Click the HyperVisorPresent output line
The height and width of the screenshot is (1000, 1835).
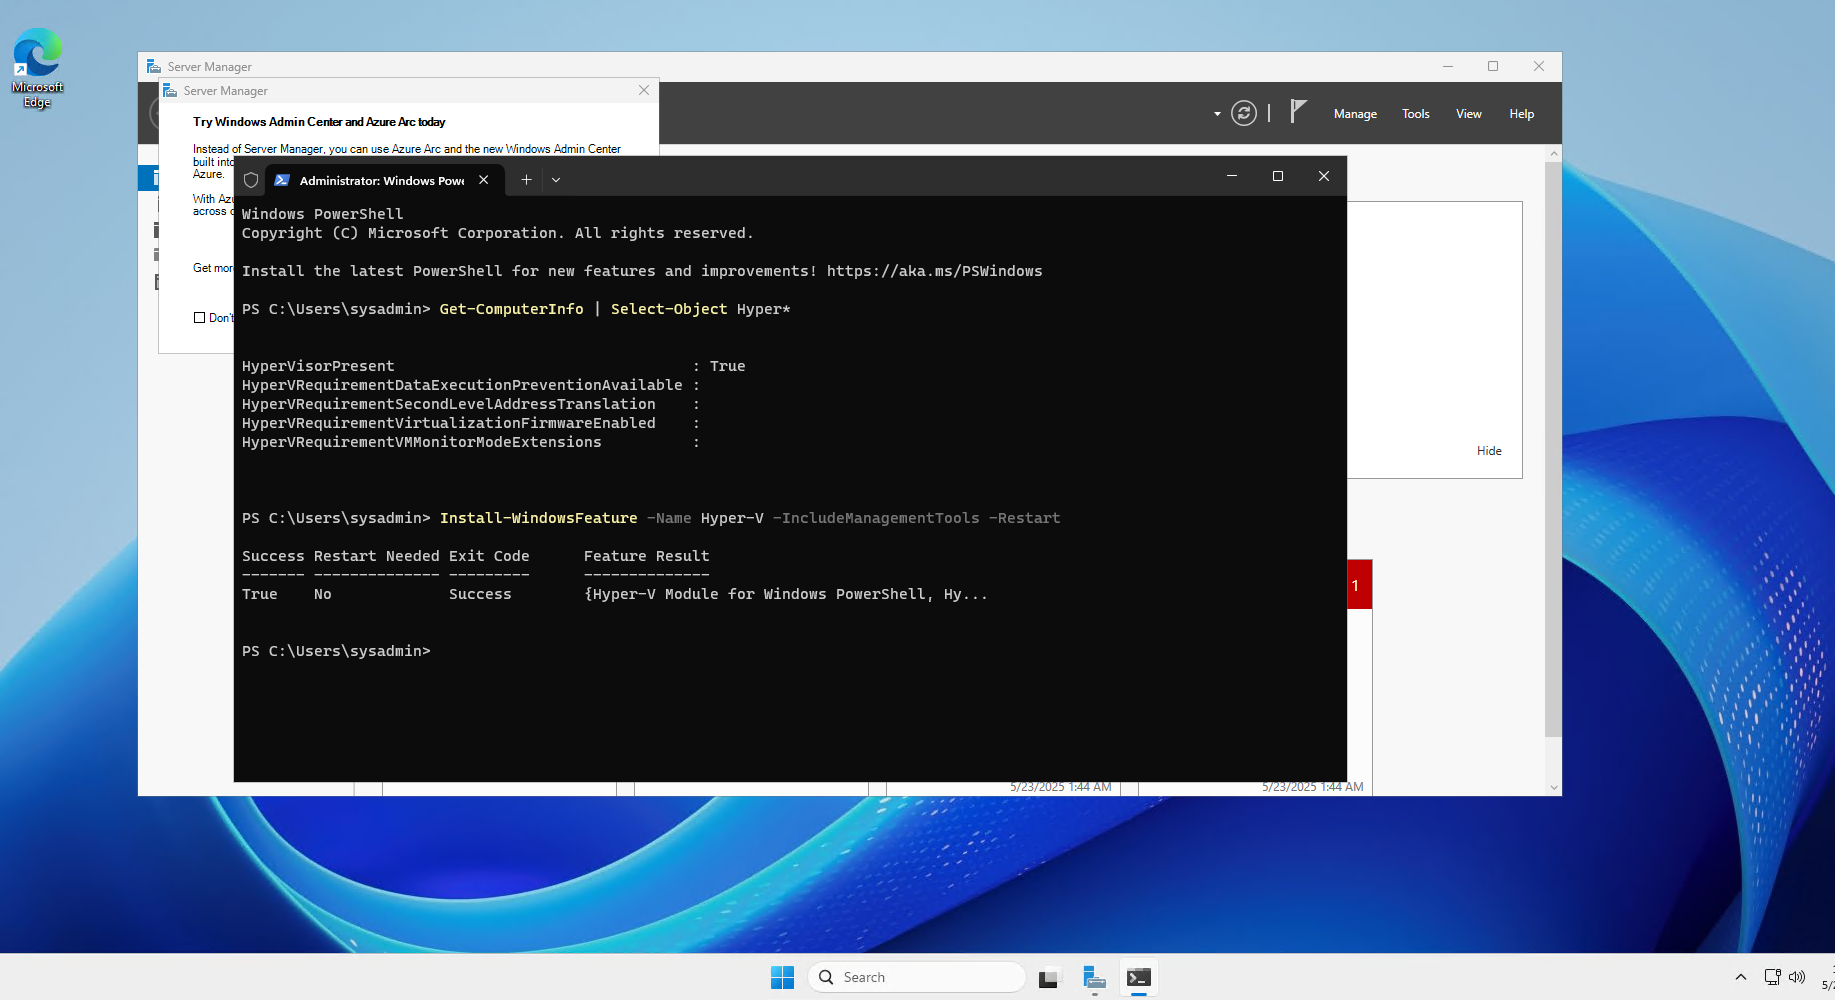(493, 366)
